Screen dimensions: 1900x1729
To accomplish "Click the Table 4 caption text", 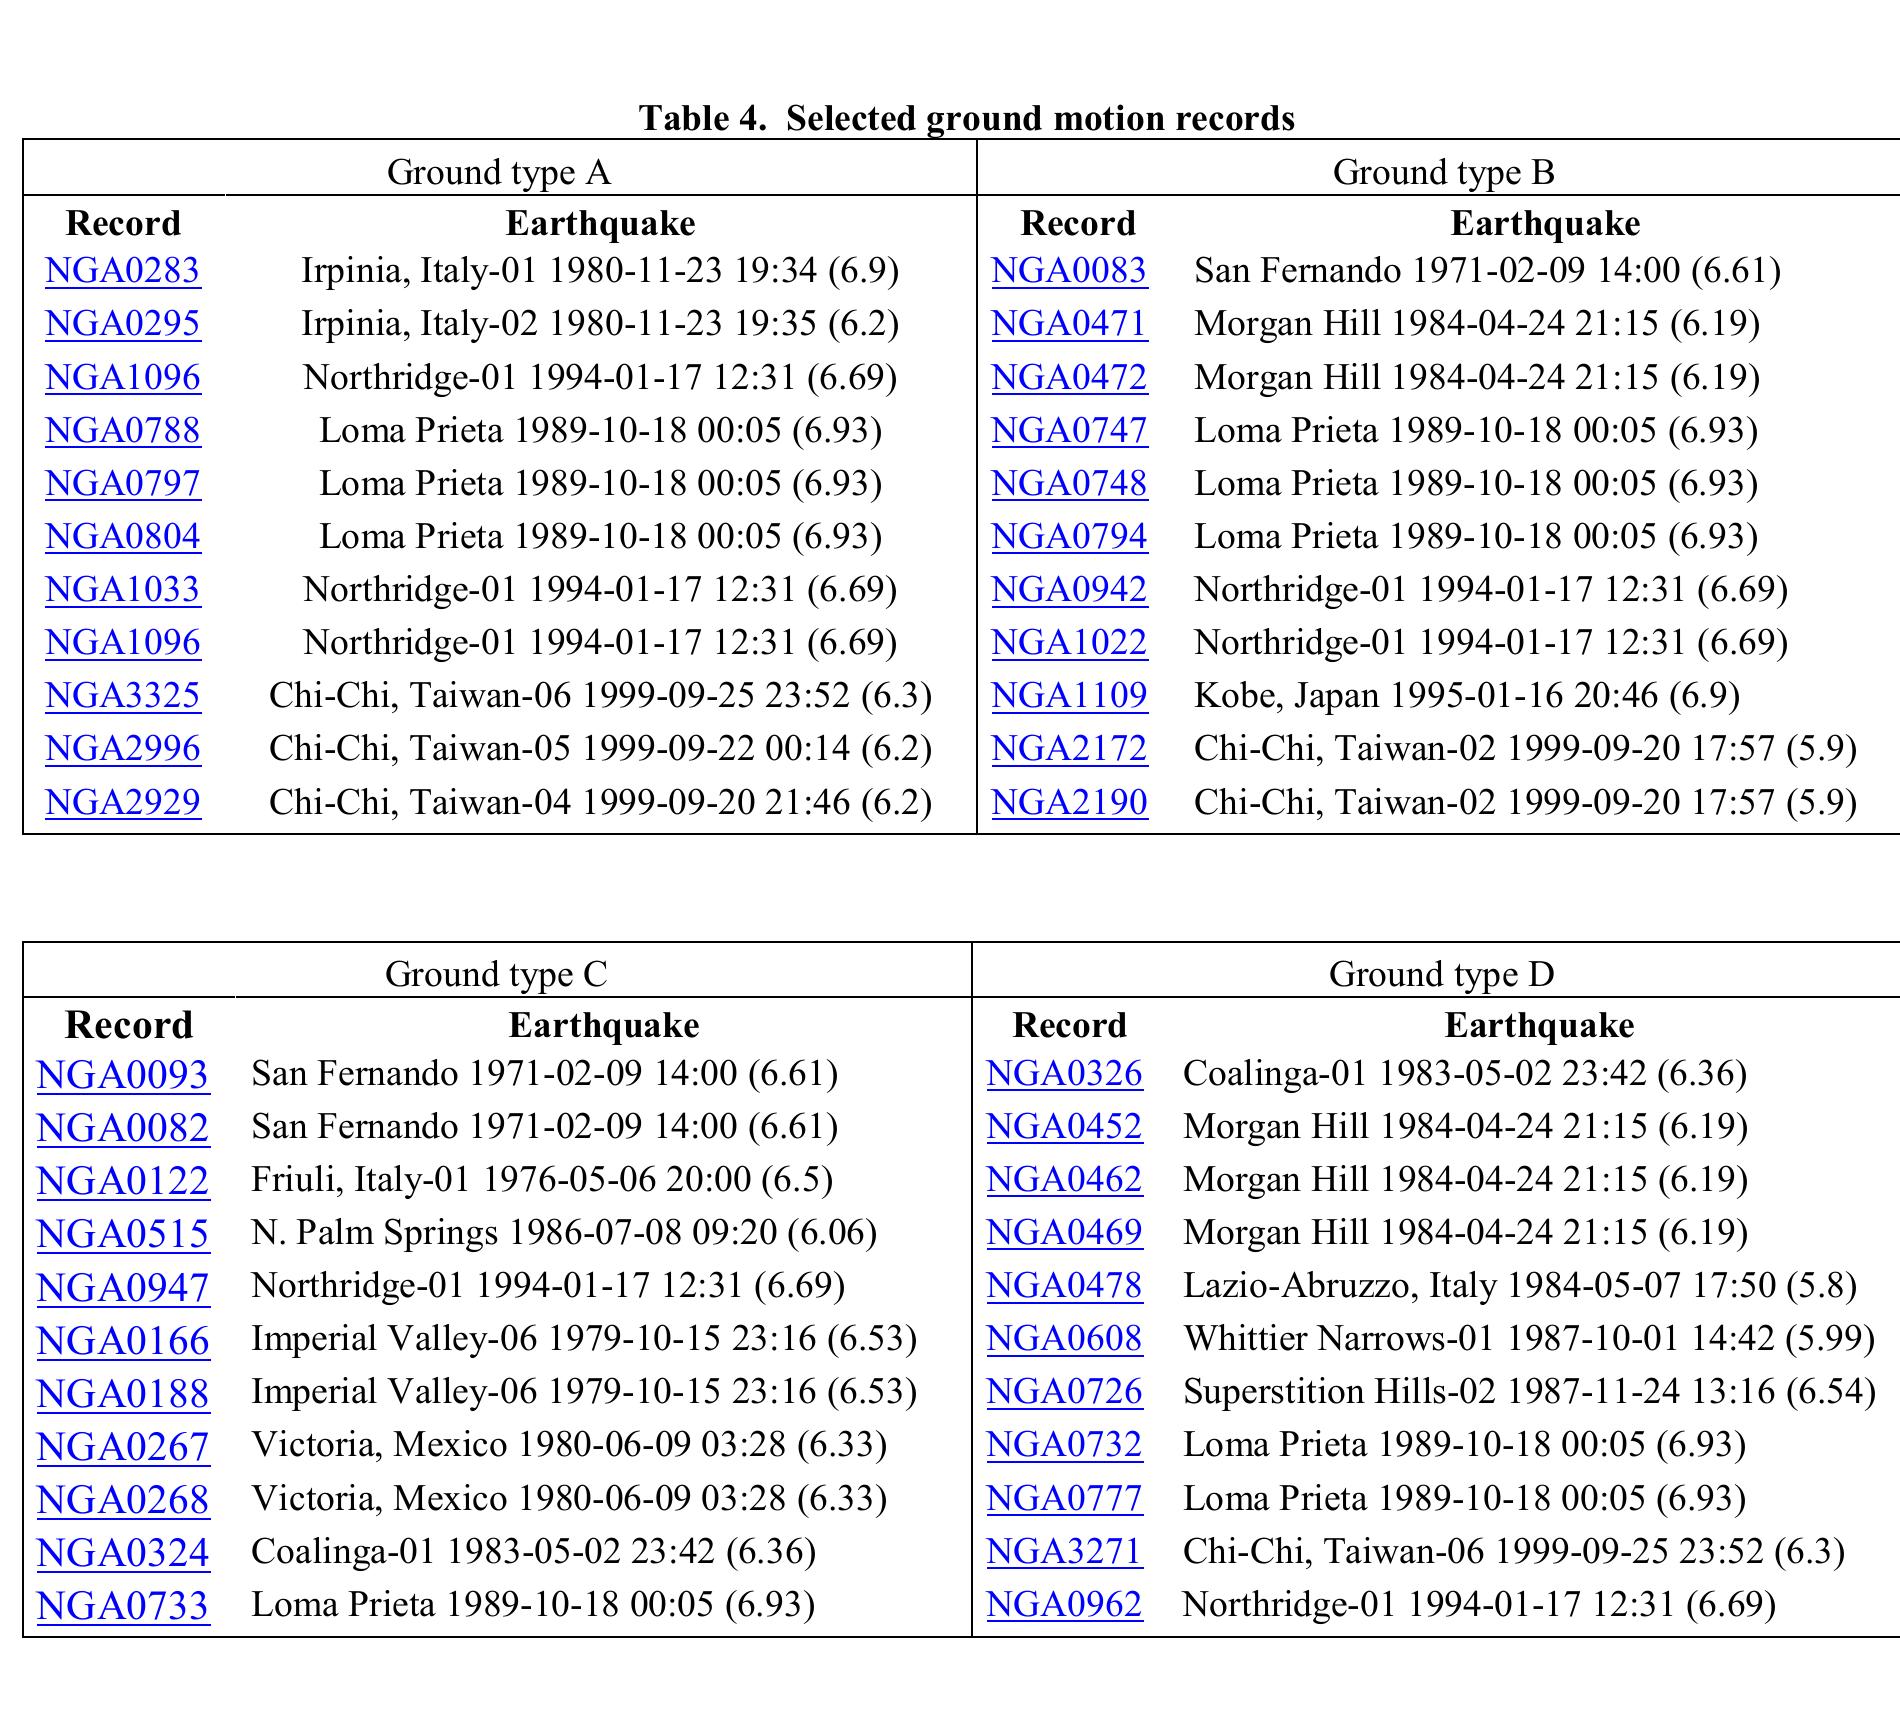I will tap(966, 118).
